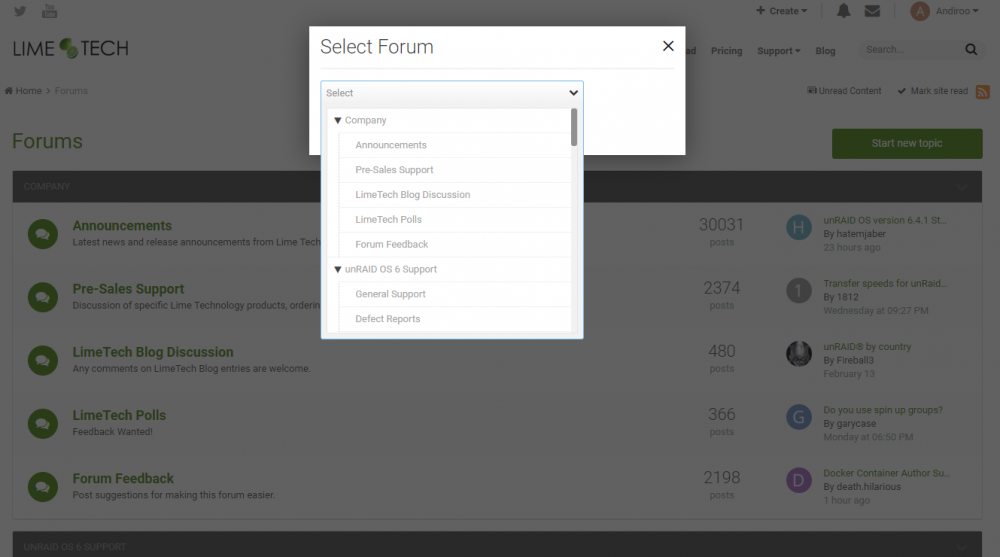Open the Announcements forum title link
This screenshot has height=557, width=1000.
pyautogui.click(x=122, y=226)
